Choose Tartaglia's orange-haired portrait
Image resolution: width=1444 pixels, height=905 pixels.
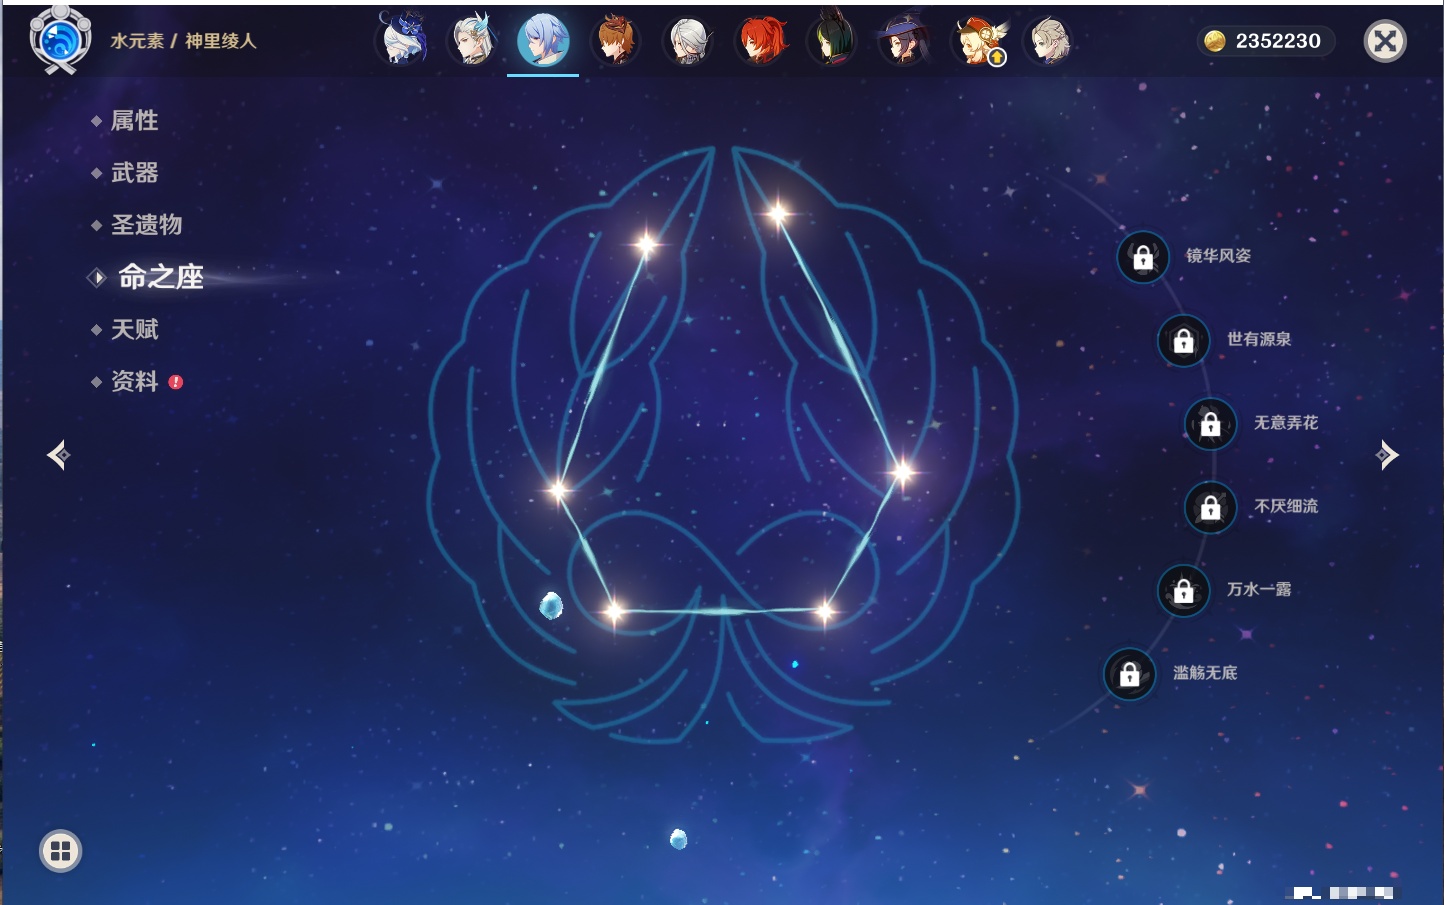tap(615, 40)
